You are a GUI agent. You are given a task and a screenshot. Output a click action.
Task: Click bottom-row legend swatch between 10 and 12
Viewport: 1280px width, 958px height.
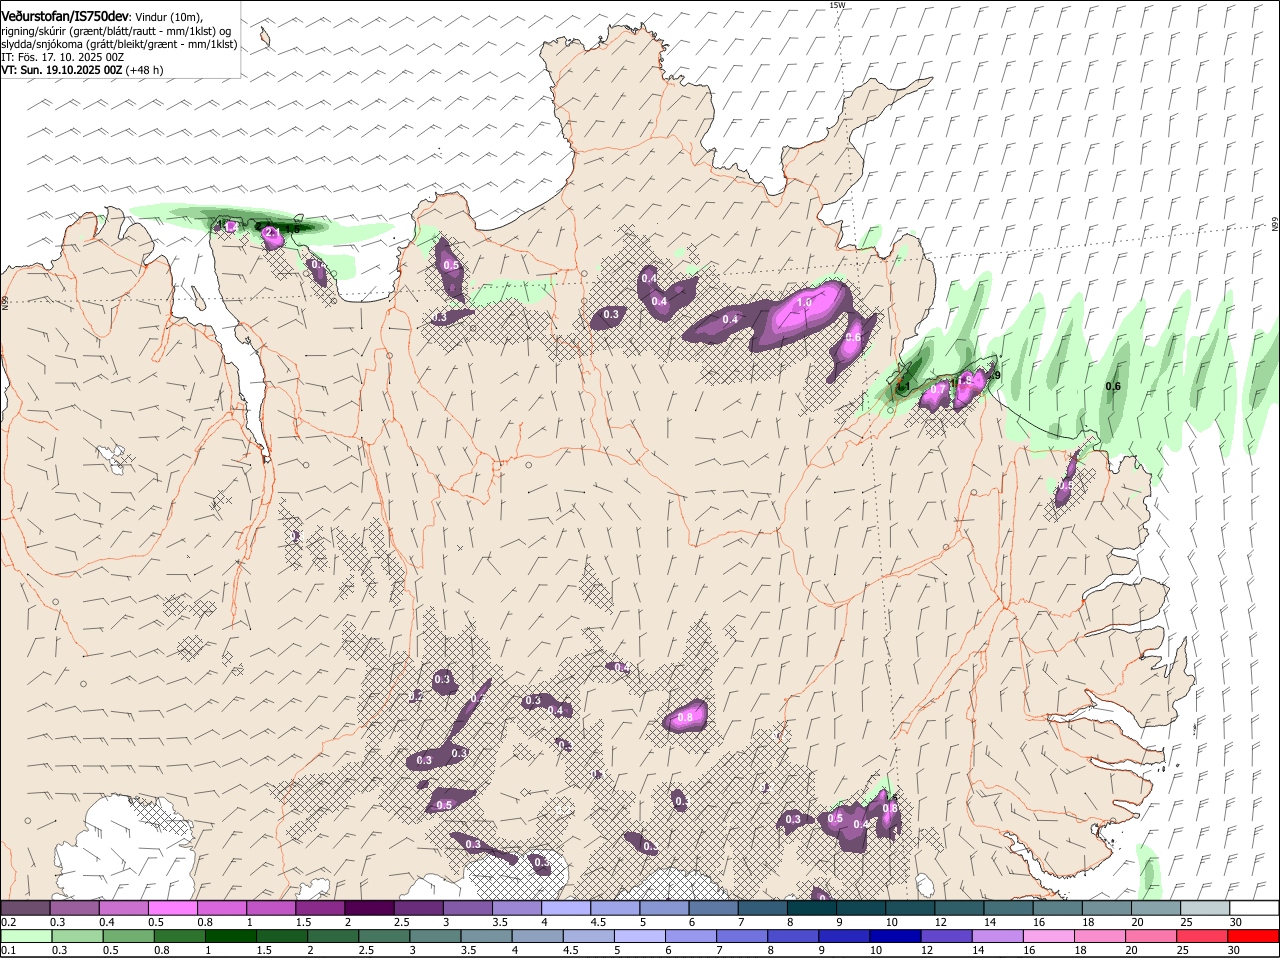click(894, 935)
